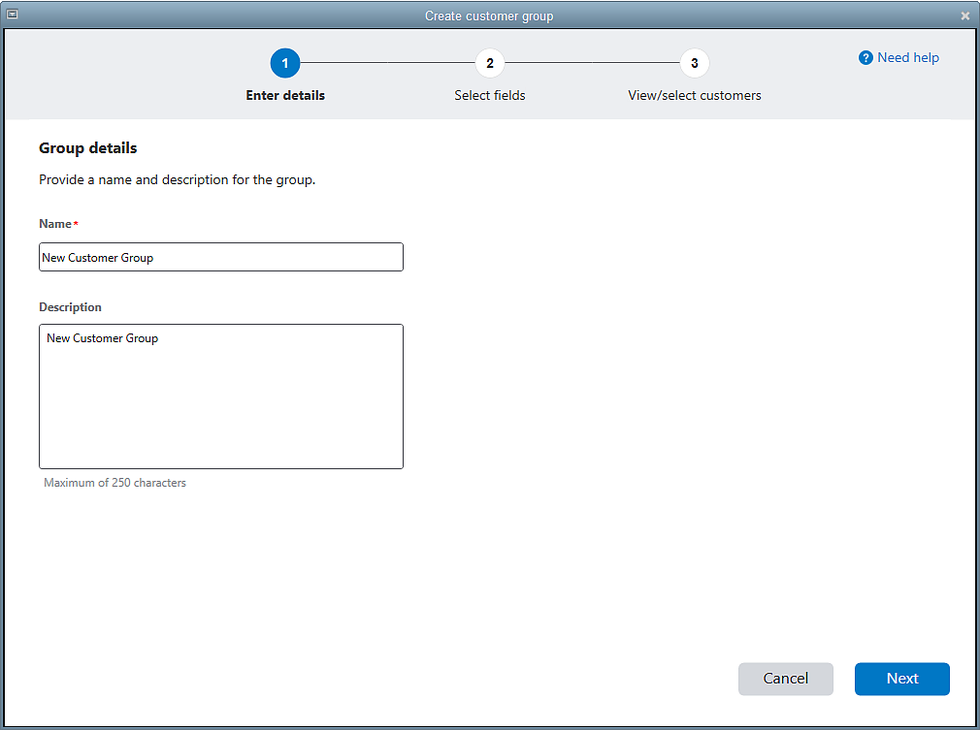Click the 'Provide a name and description' instruction text

177,181
